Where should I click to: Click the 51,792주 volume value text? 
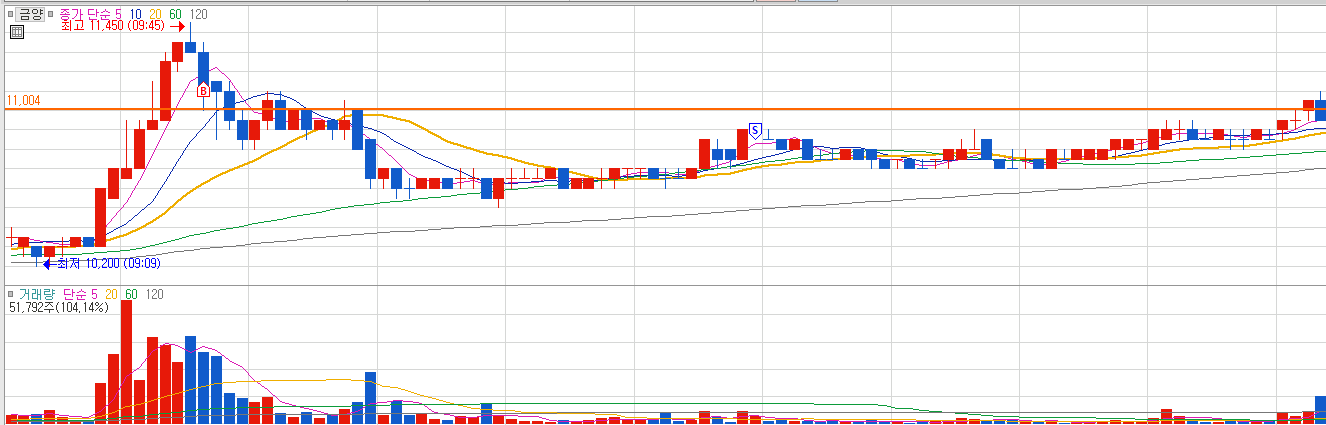pyautogui.click(x=33, y=307)
